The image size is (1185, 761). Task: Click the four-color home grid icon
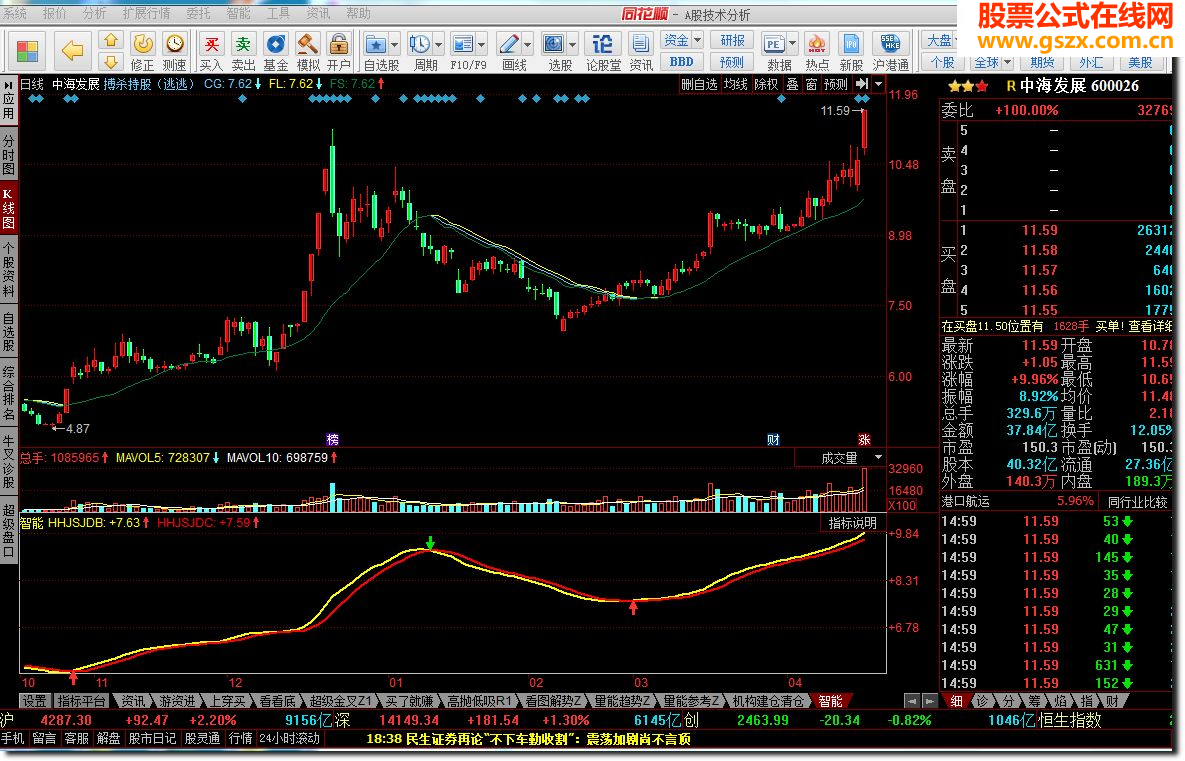tap(27, 51)
